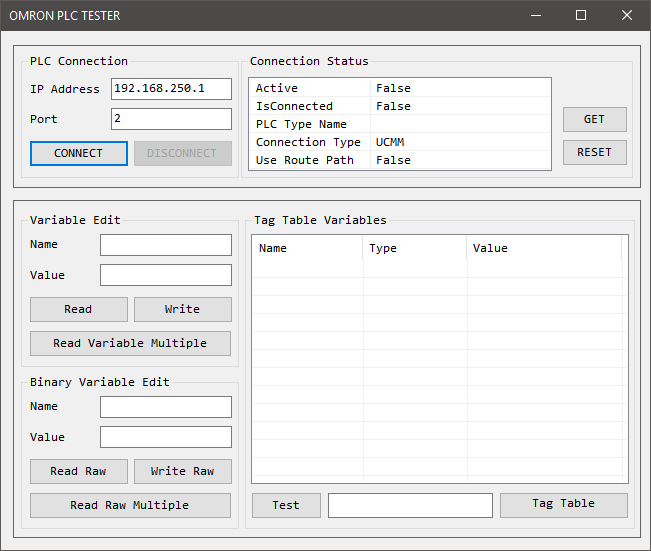Click the Write variable button

click(x=183, y=309)
